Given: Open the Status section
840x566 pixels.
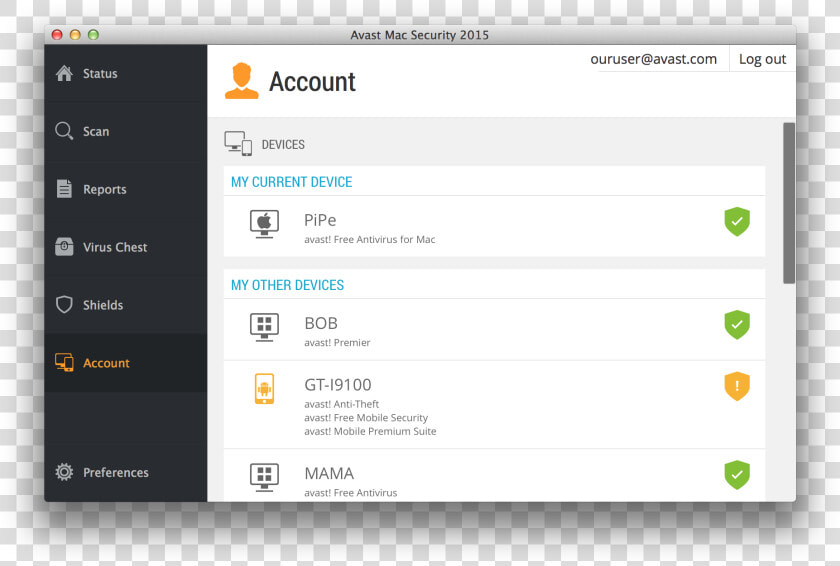Looking at the screenshot, I should click(126, 73).
